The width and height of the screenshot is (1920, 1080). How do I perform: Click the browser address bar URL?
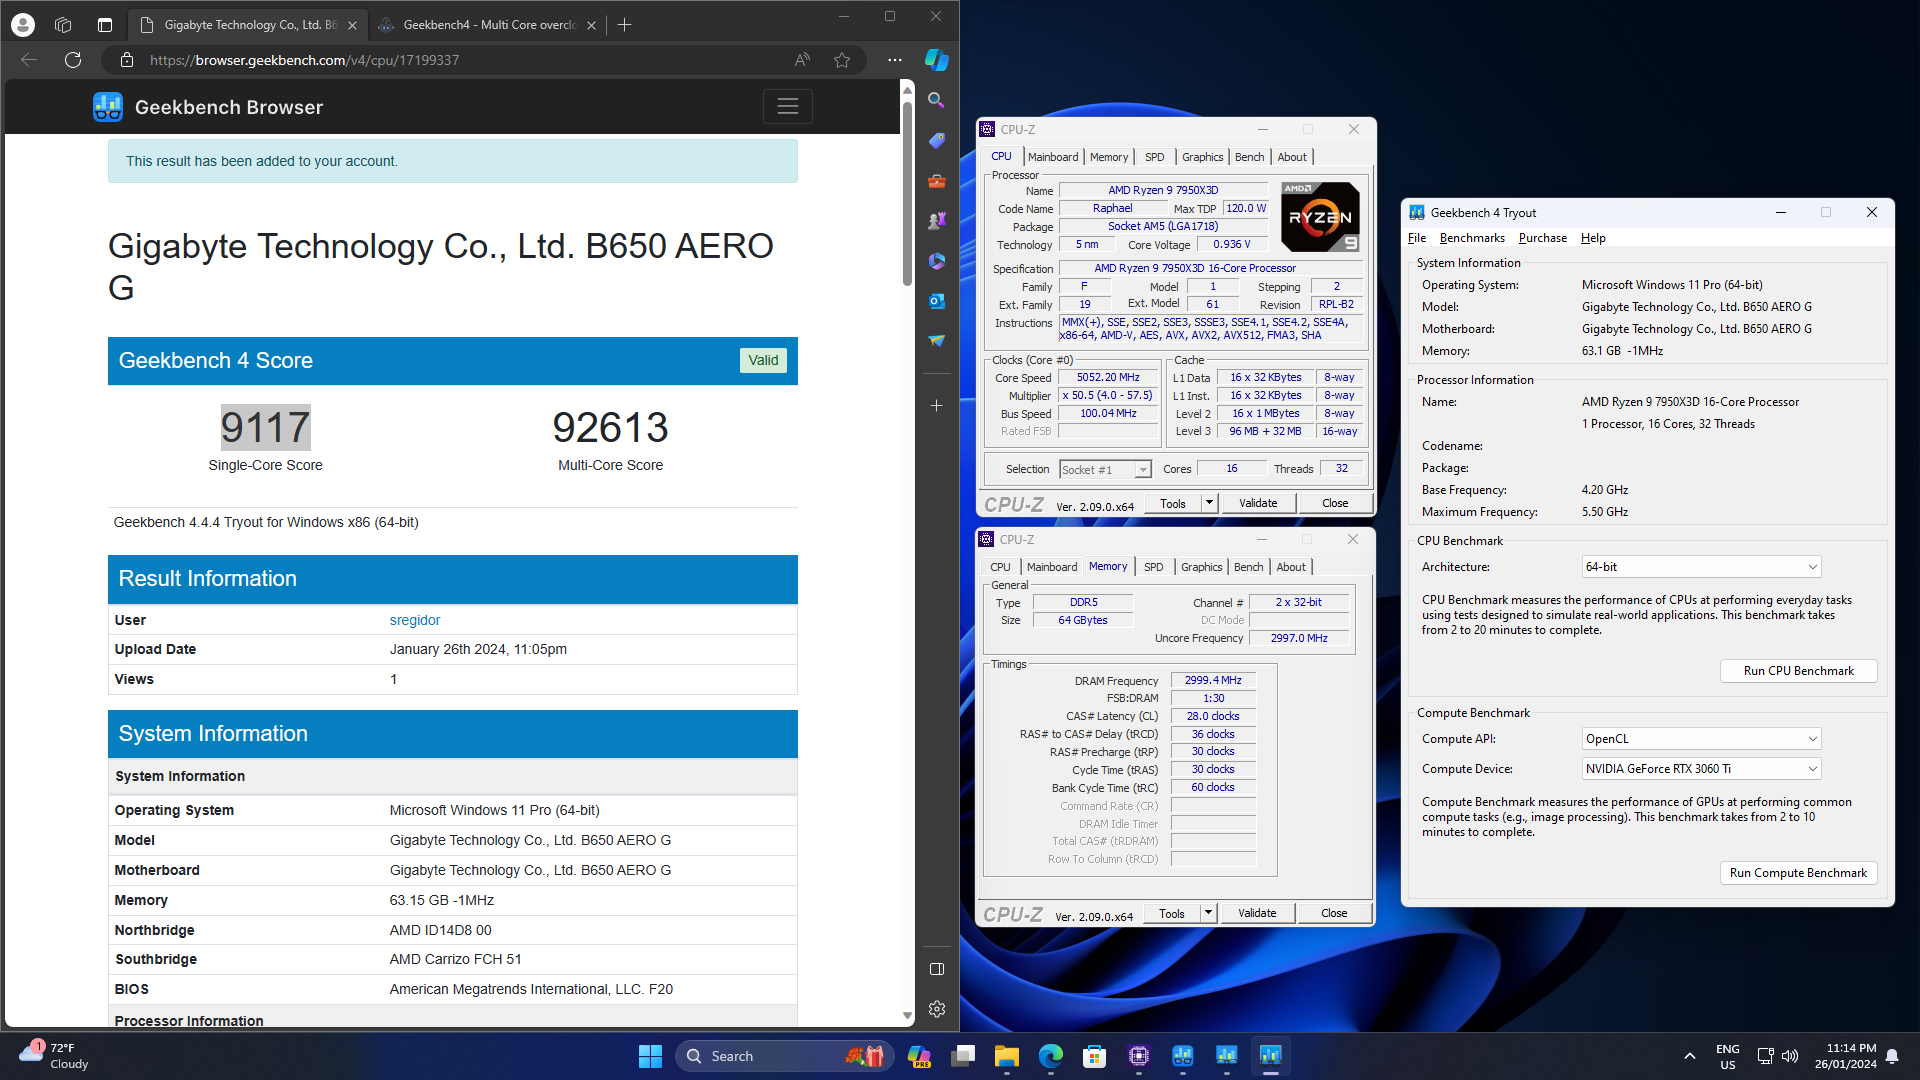point(304,60)
